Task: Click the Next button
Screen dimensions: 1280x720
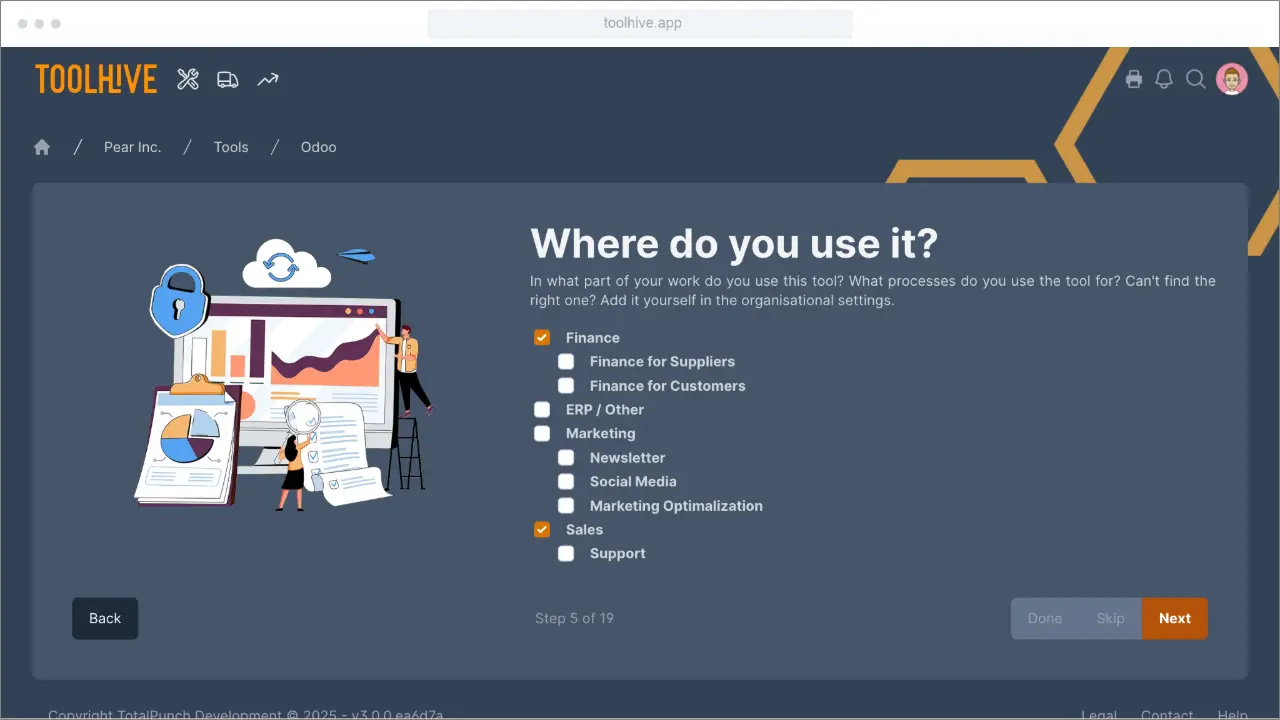Action: (1175, 618)
